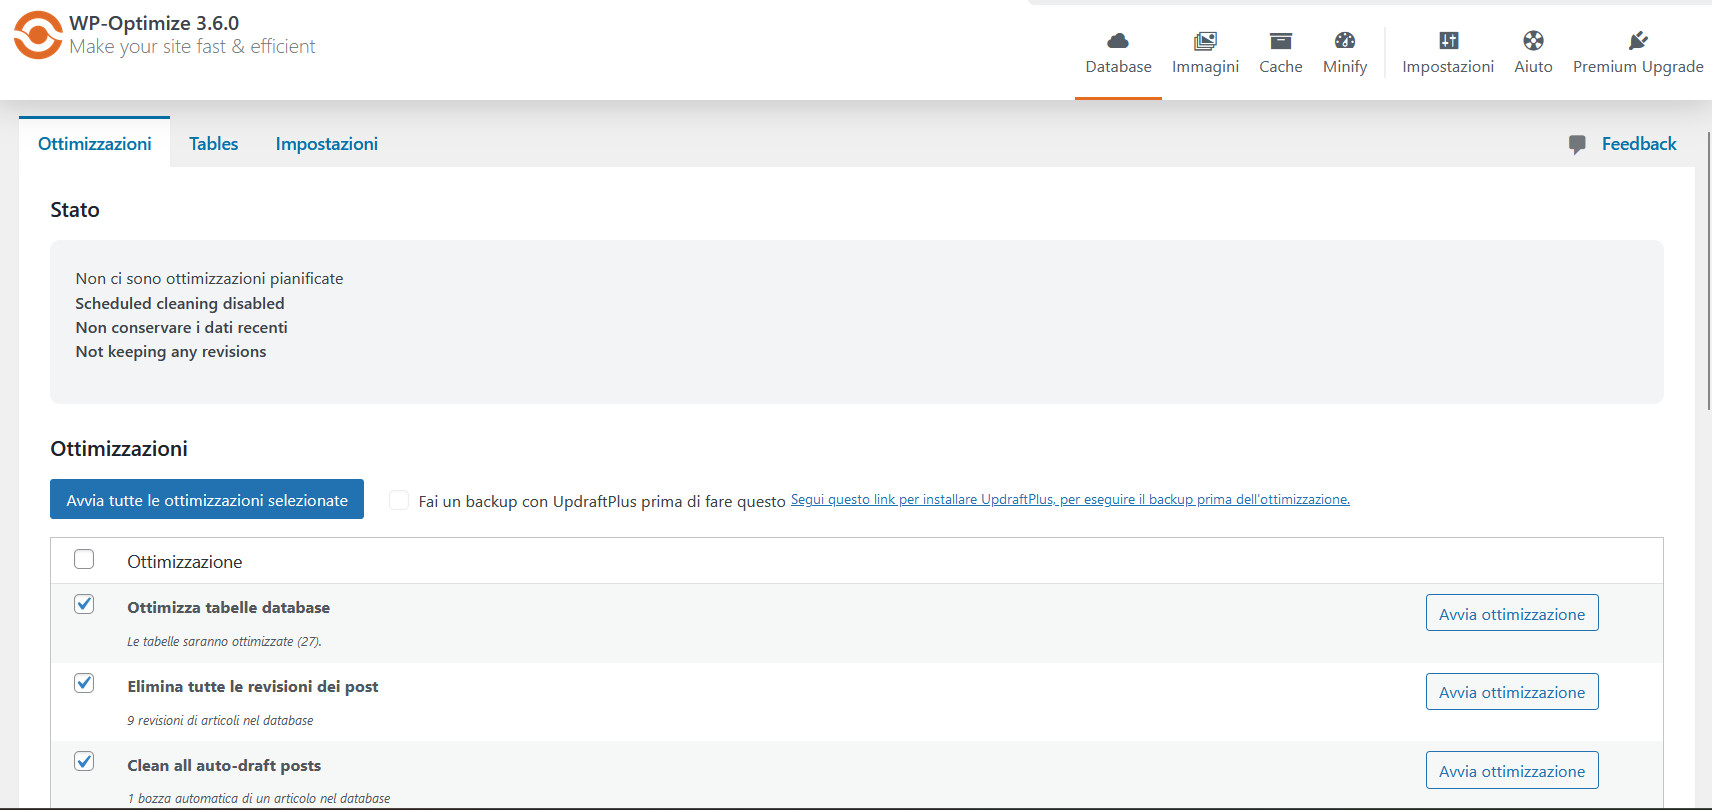Open the Impostazioni sliders icon
This screenshot has height=810, width=1712.
point(1448,41)
